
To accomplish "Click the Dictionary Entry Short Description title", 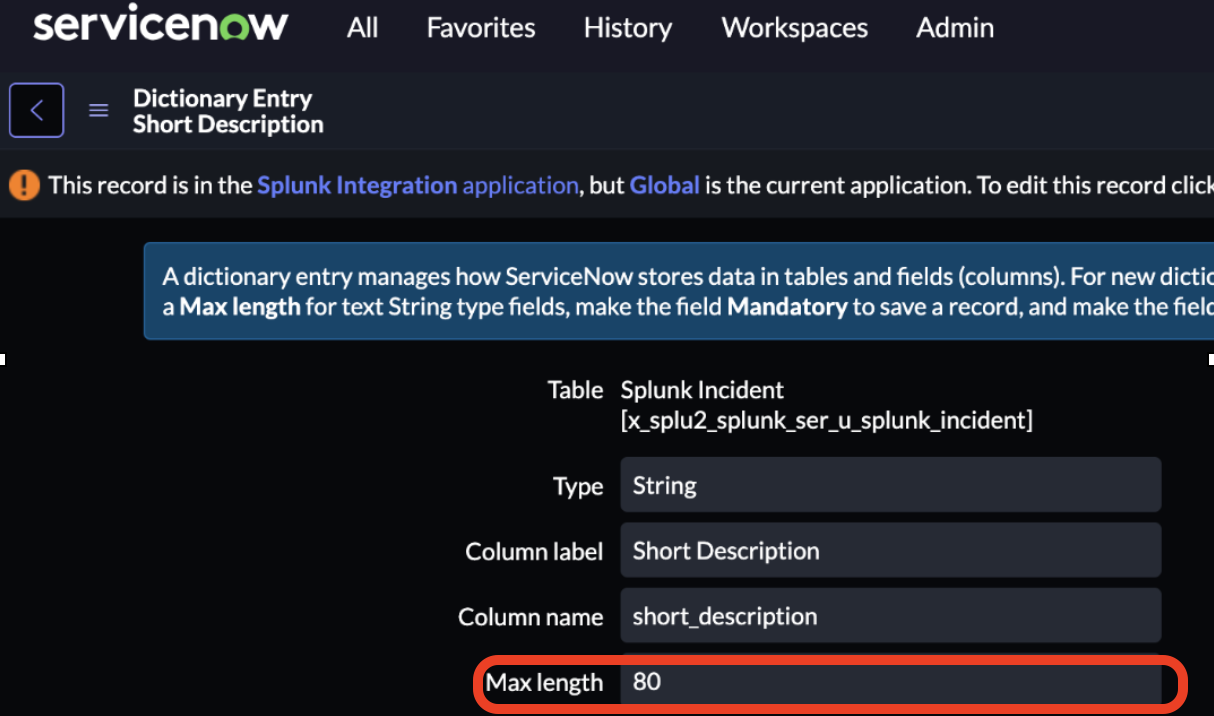I will [228, 111].
